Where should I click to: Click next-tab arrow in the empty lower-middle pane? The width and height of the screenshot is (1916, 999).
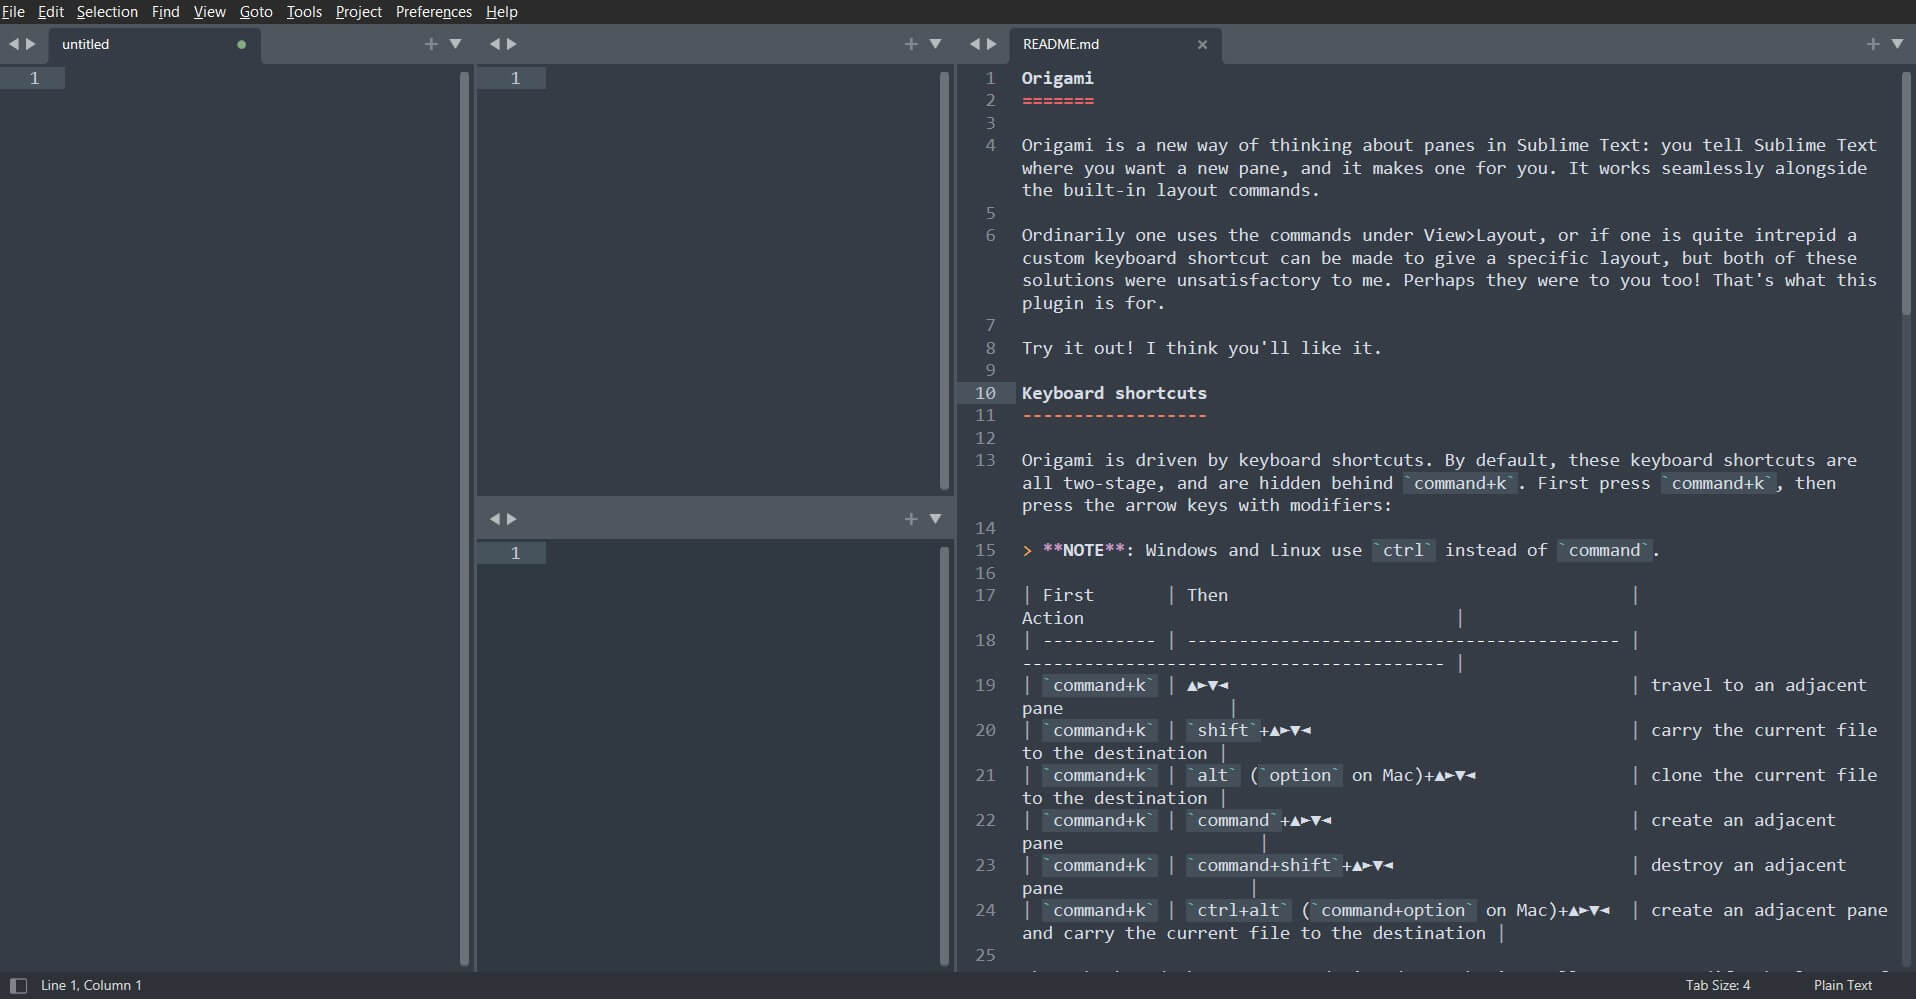pos(512,519)
